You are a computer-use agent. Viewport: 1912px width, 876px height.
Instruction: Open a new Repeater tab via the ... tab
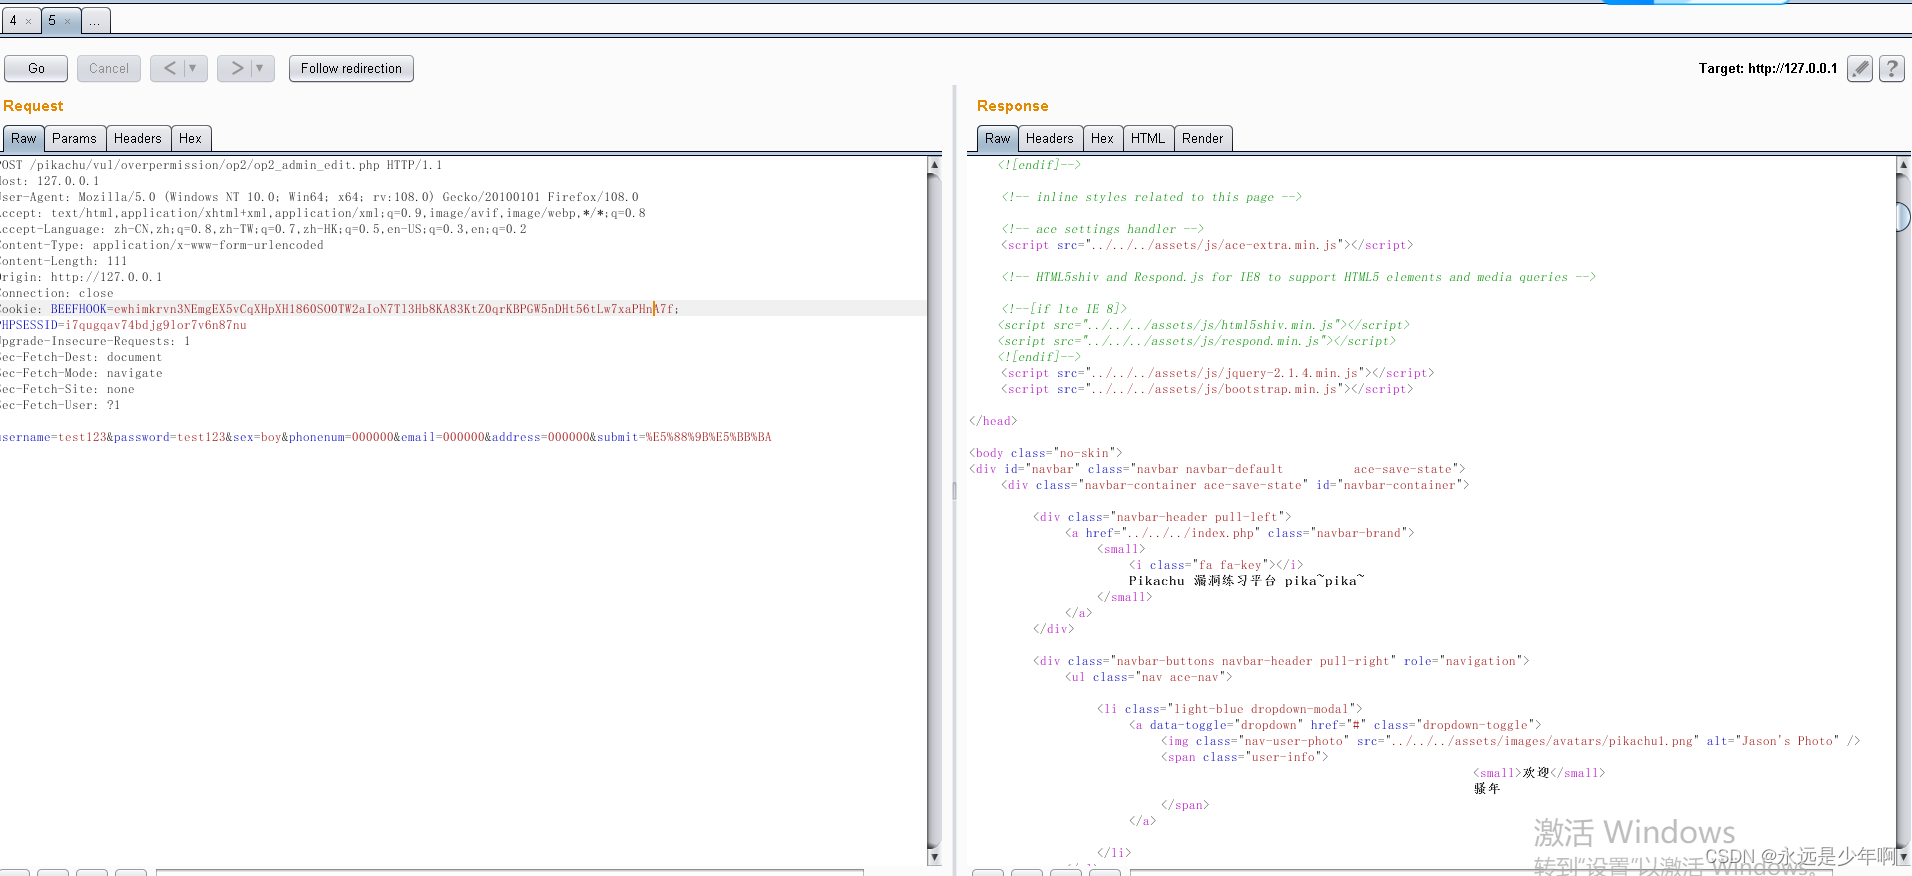point(95,20)
